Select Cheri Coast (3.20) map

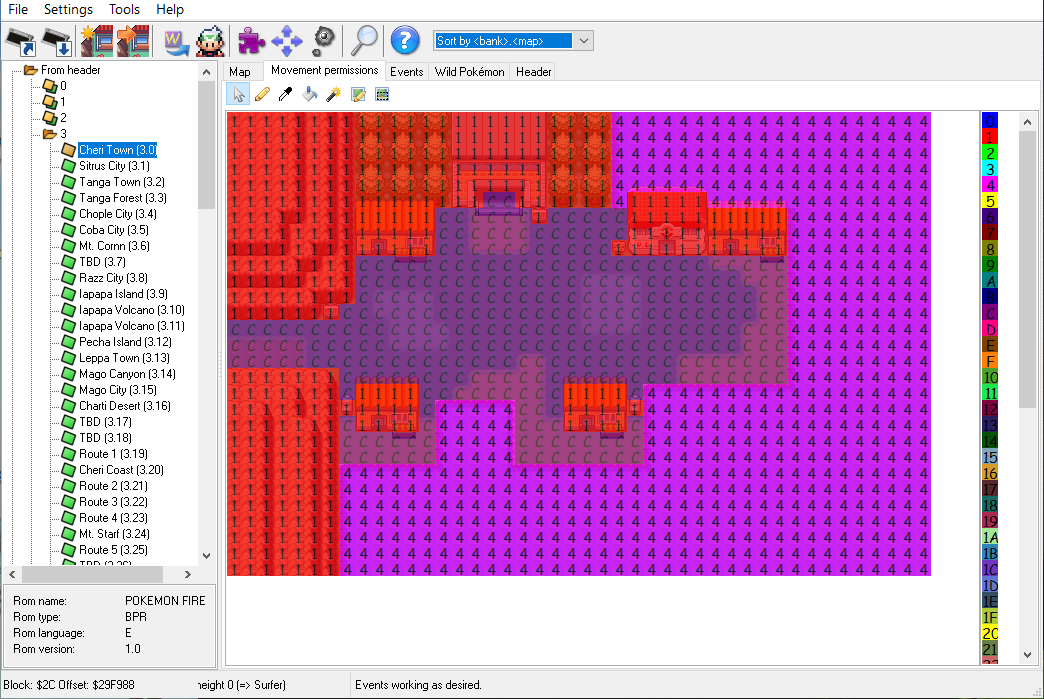(x=121, y=469)
